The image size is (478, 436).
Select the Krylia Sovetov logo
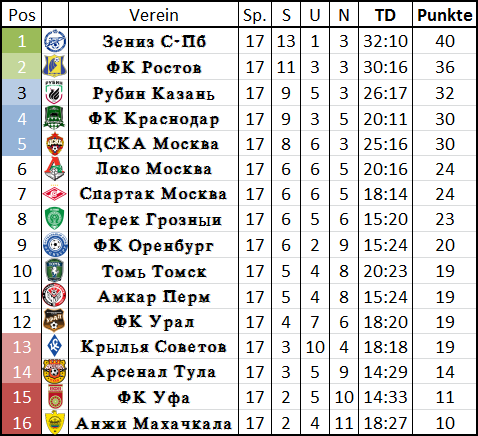[x=55, y=346]
